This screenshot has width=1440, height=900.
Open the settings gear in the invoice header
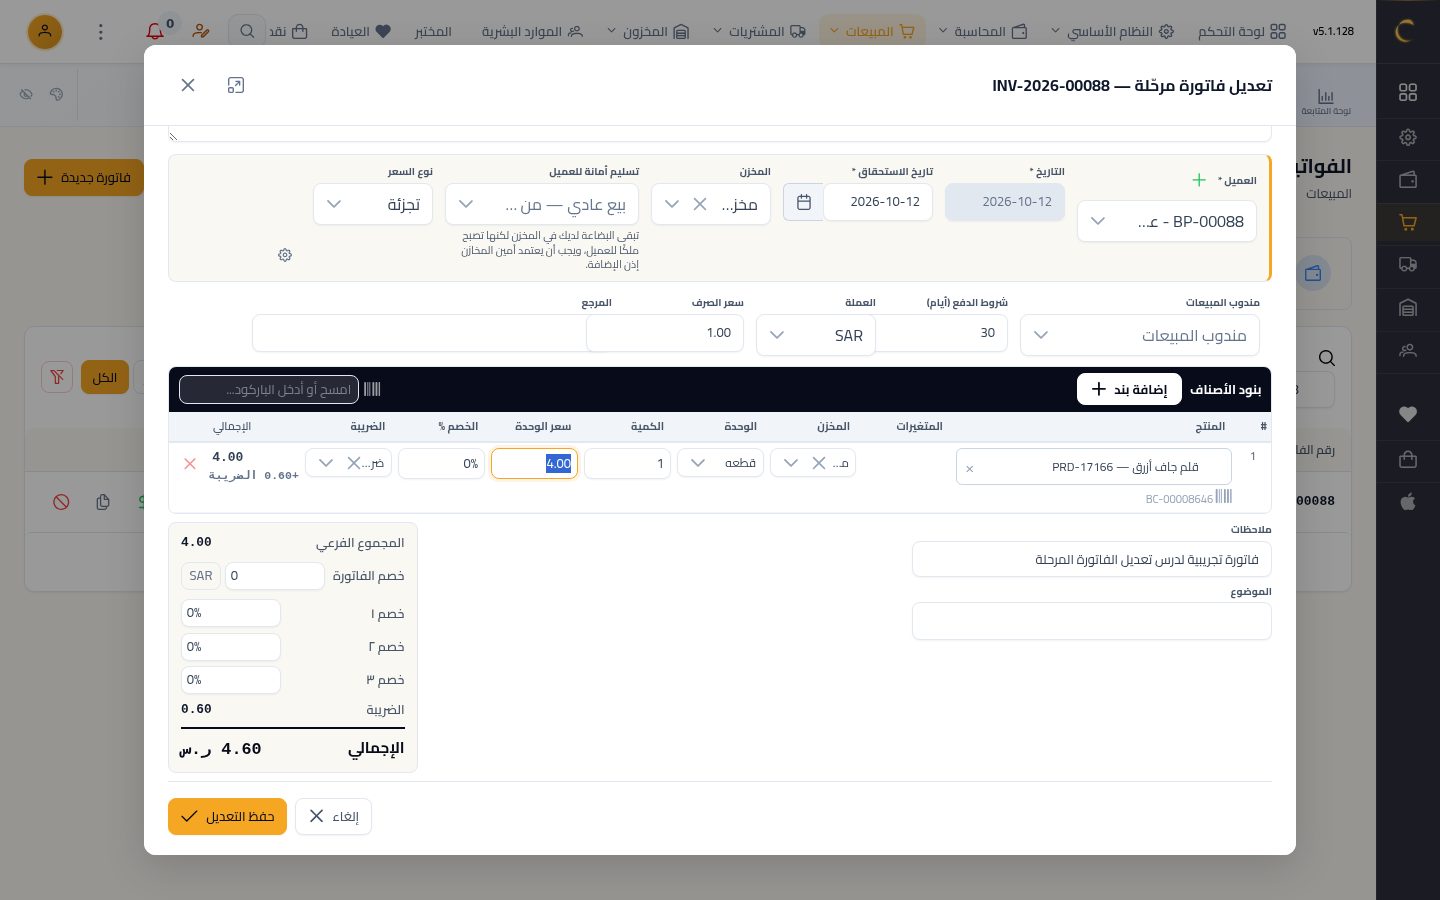(x=285, y=255)
